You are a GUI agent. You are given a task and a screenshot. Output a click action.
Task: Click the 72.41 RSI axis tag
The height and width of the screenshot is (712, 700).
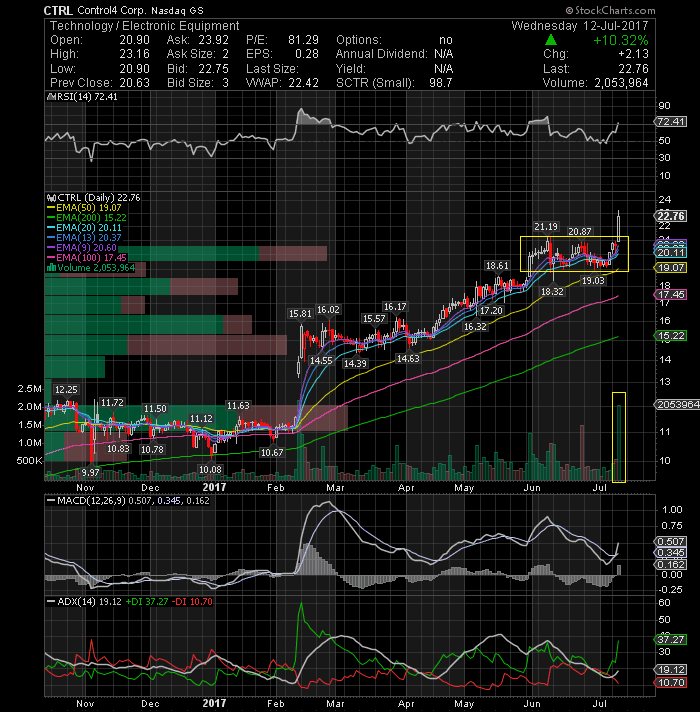pyautogui.click(x=670, y=122)
